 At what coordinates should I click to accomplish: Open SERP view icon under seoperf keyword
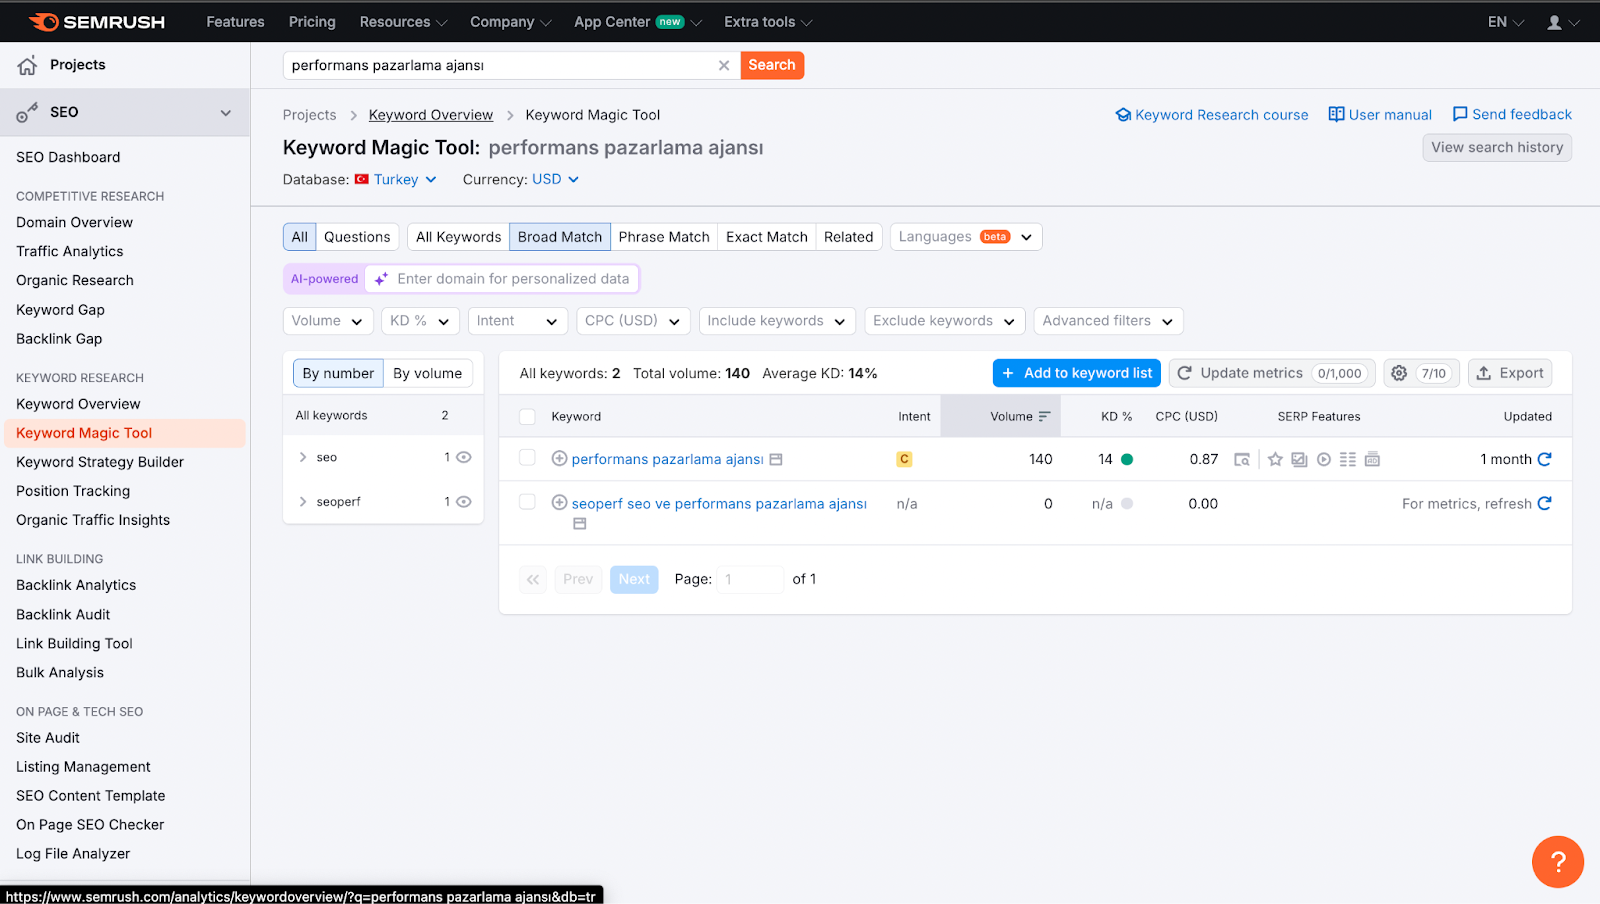coord(580,524)
